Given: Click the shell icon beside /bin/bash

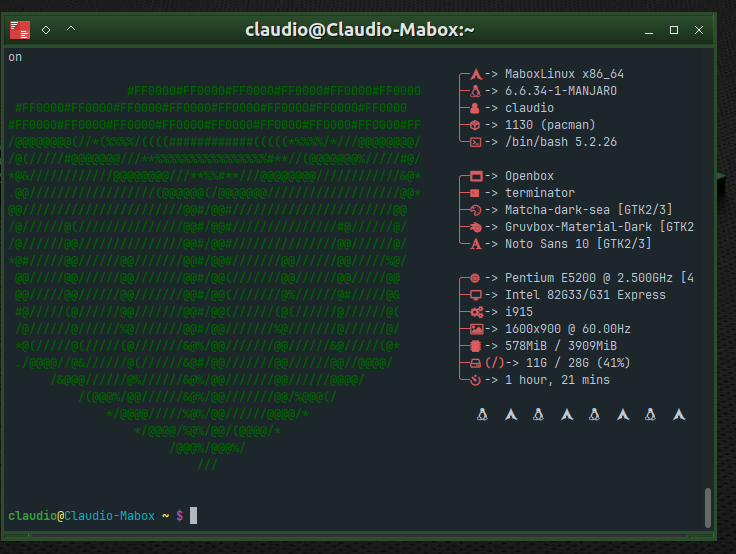Looking at the screenshot, I should (x=476, y=142).
